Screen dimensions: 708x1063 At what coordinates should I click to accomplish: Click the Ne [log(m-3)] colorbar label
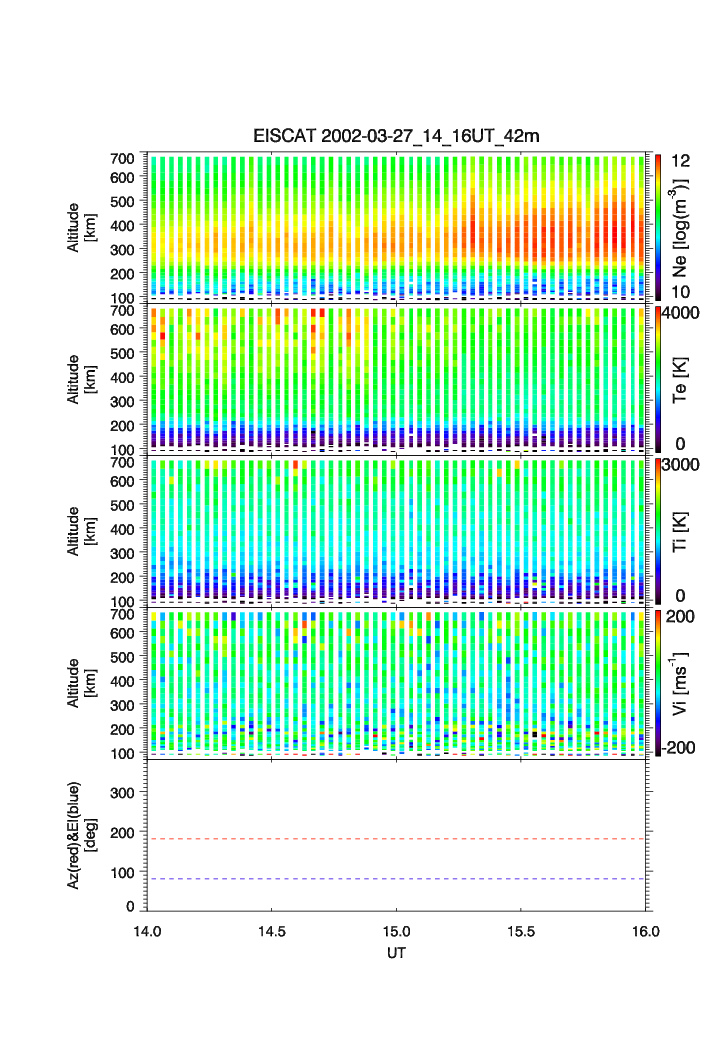click(685, 228)
